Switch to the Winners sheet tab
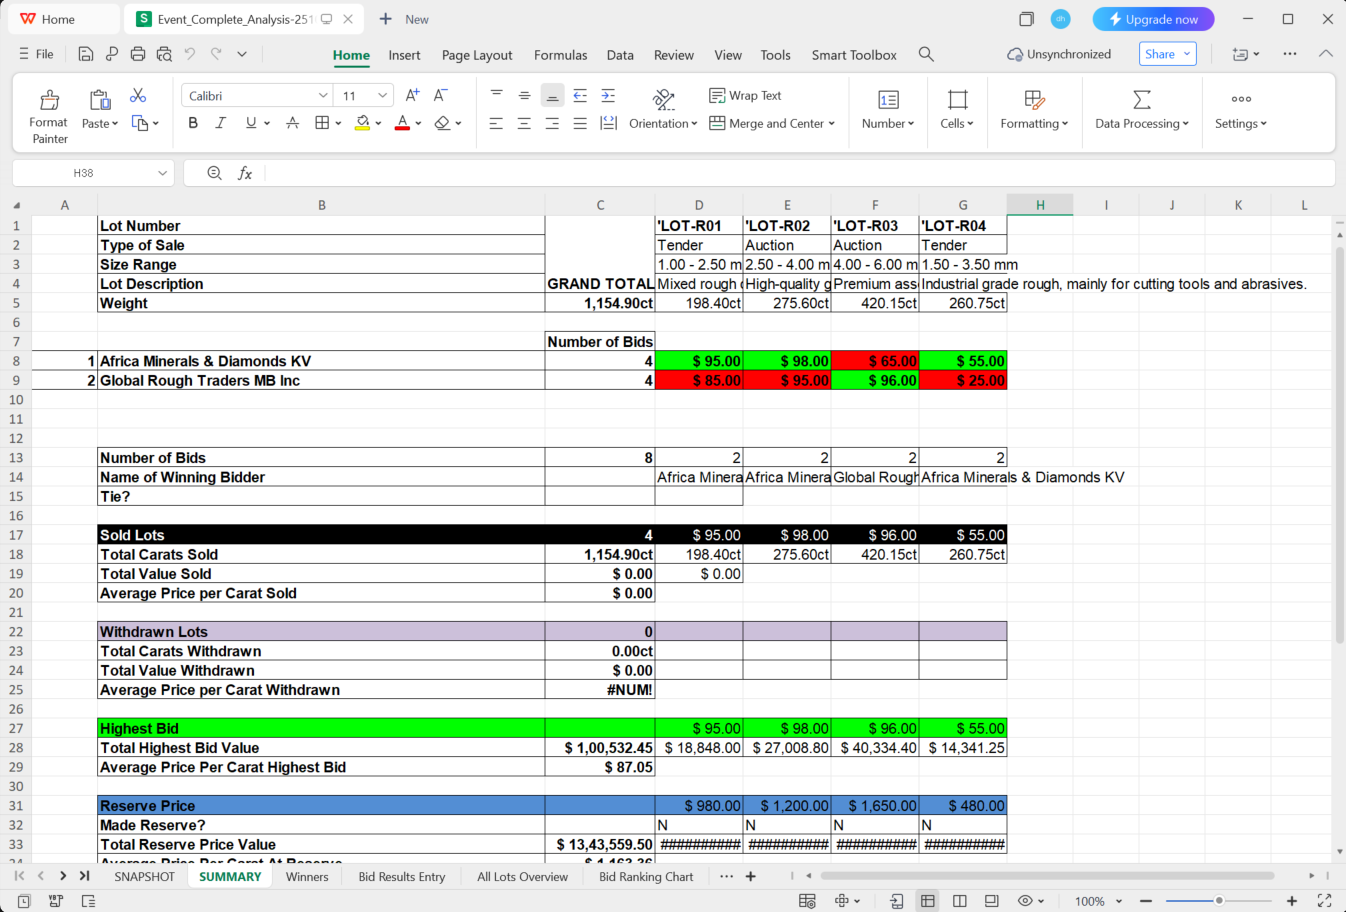 (307, 877)
